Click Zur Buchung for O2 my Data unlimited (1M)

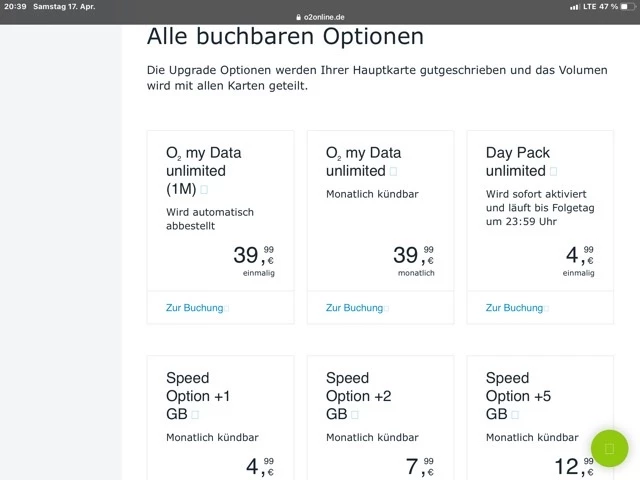pos(195,308)
